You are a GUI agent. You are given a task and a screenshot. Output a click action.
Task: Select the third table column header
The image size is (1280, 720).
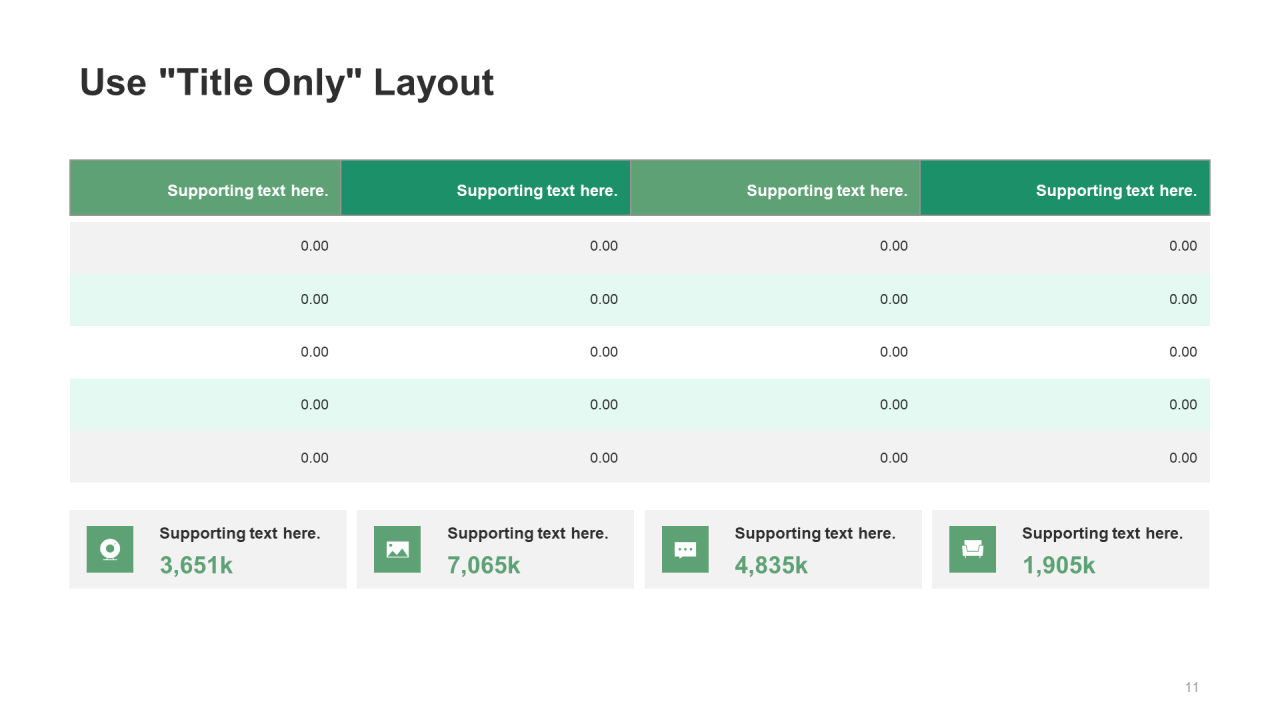[826, 190]
